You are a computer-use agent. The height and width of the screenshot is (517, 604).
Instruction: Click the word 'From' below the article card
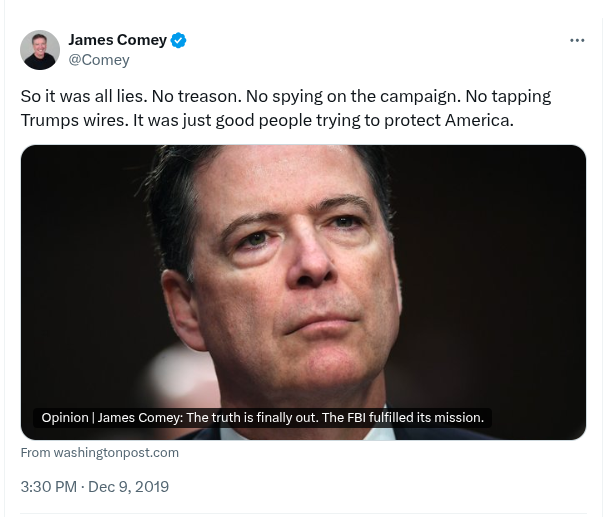point(35,452)
